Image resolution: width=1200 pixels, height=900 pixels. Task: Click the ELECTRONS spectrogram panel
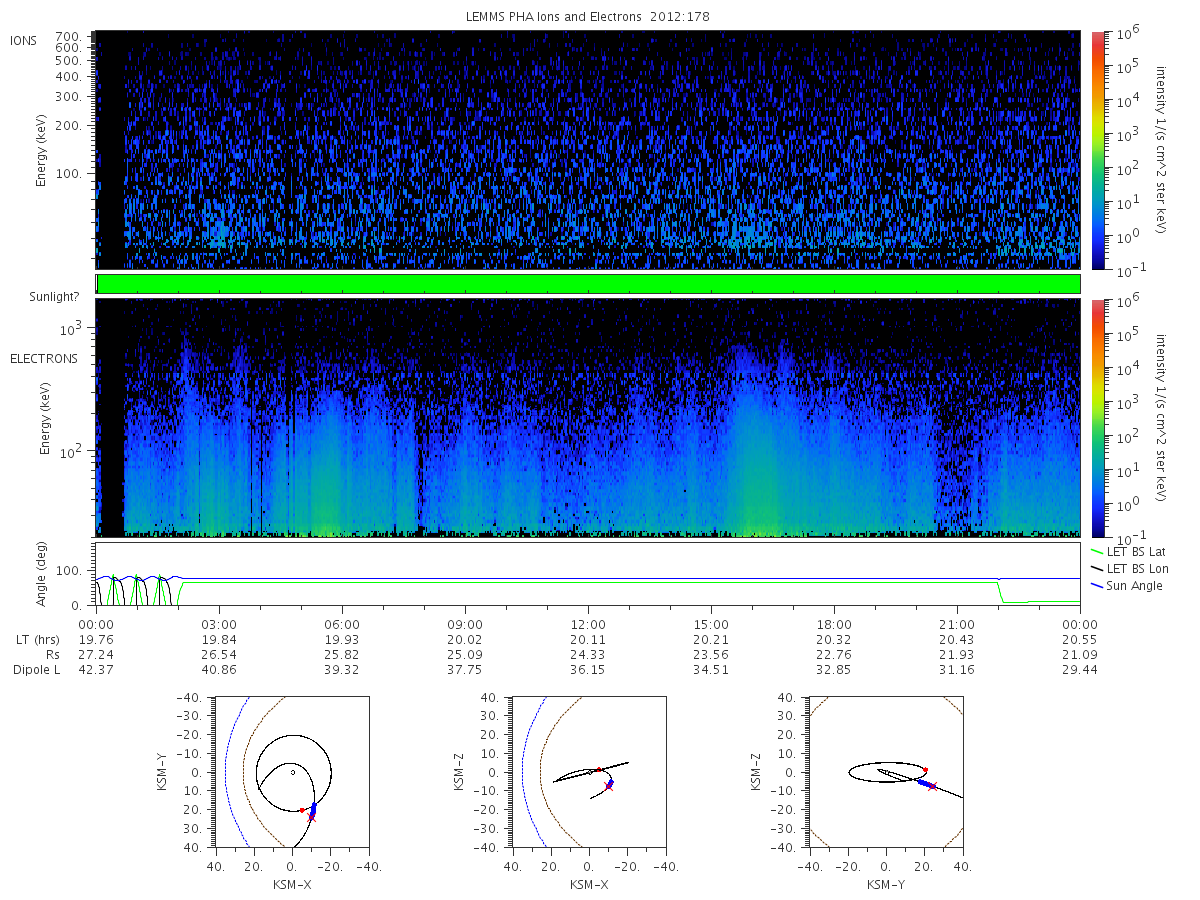pyautogui.click(x=588, y=417)
